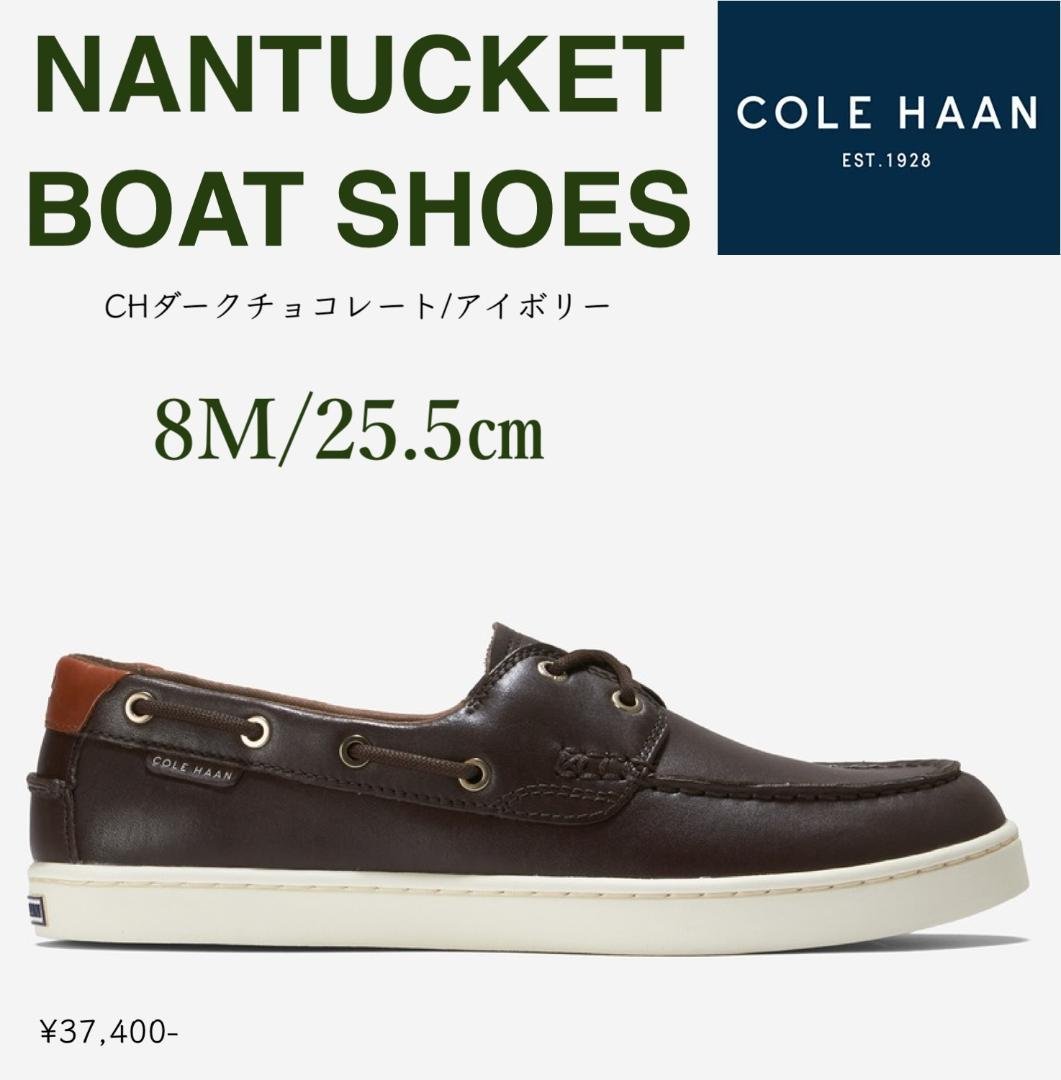Click the NANTUCKET headline text
1061x1080 pixels.
point(358,79)
